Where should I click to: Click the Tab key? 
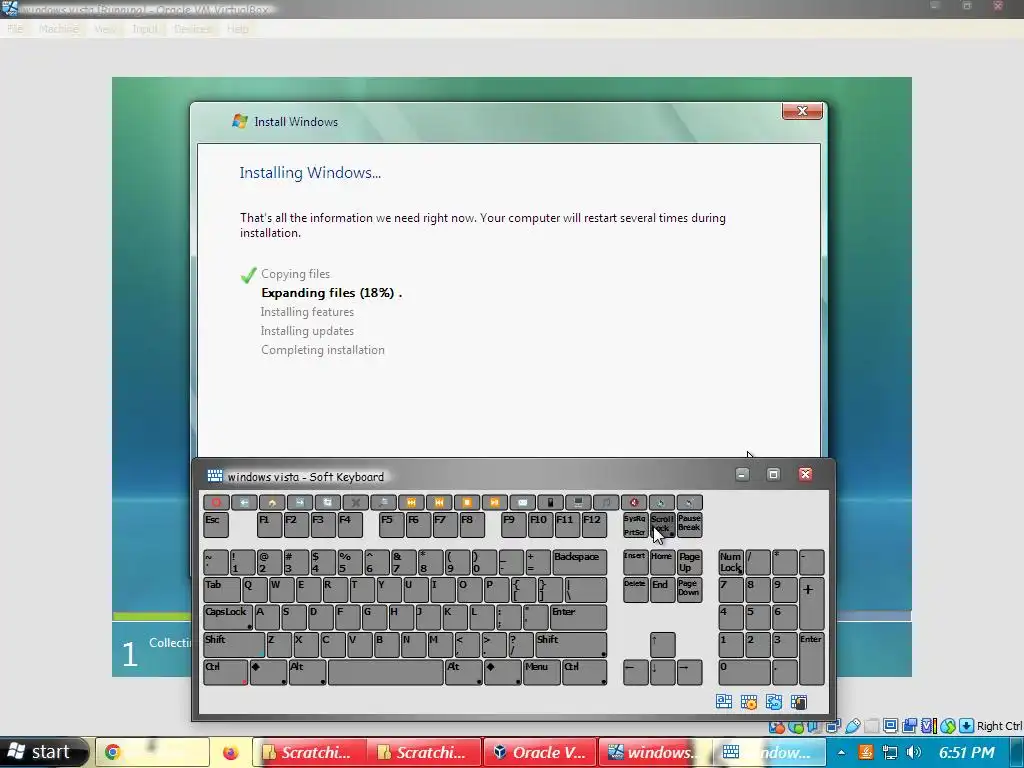click(x=222, y=590)
